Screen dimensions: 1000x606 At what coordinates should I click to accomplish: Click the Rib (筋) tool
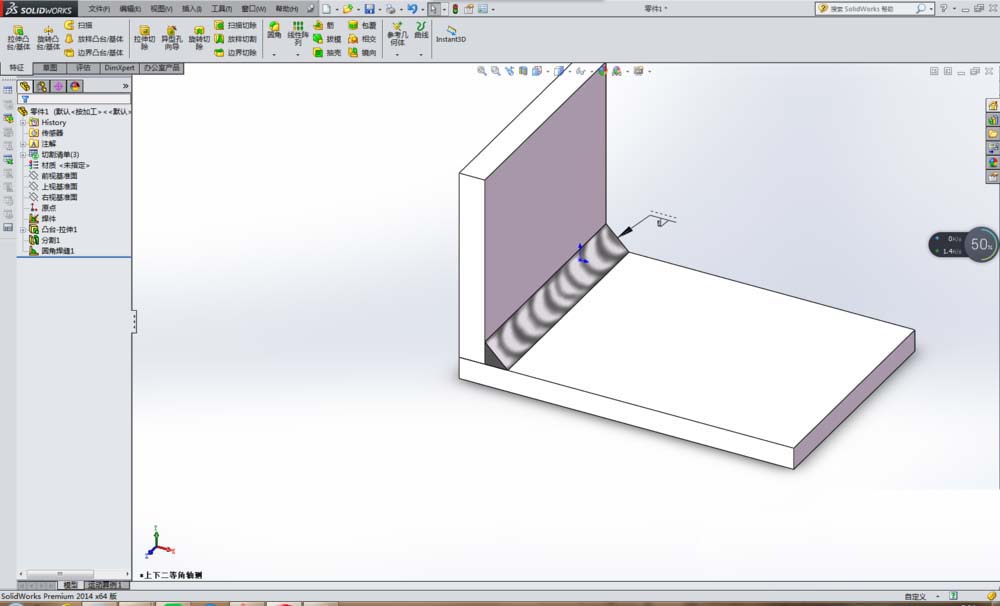(x=324, y=25)
